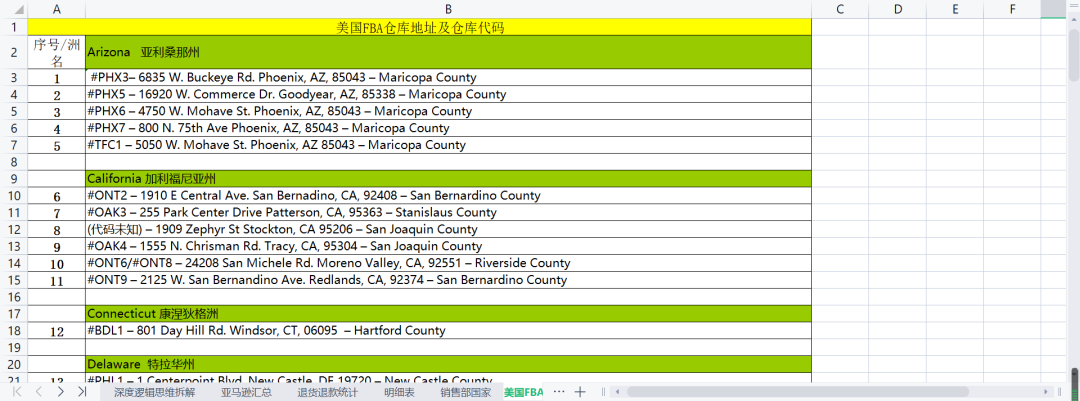Go to the next sheet tab arrow
The height and width of the screenshot is (401, 1080).
pos(62,392)
